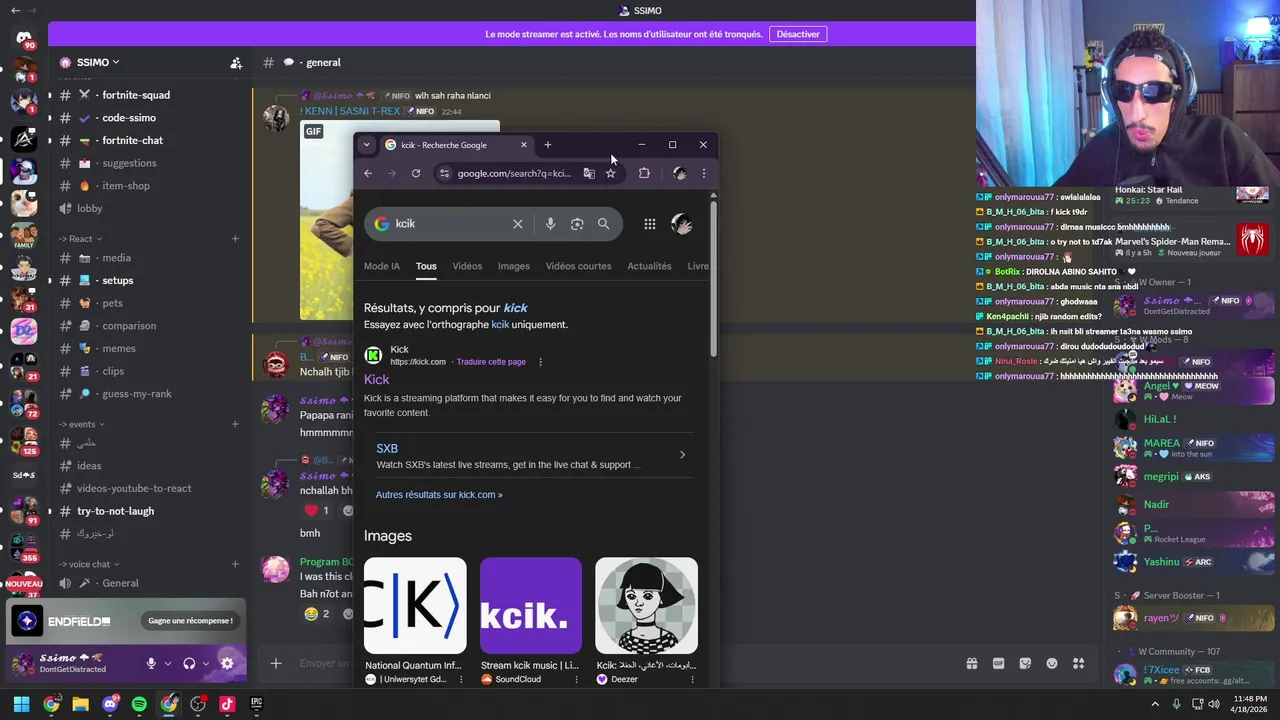This screenshot has width=1280, height=720.
Task: Open the Kick search result link
Action: pyautogui.click(x=377, y=379)
